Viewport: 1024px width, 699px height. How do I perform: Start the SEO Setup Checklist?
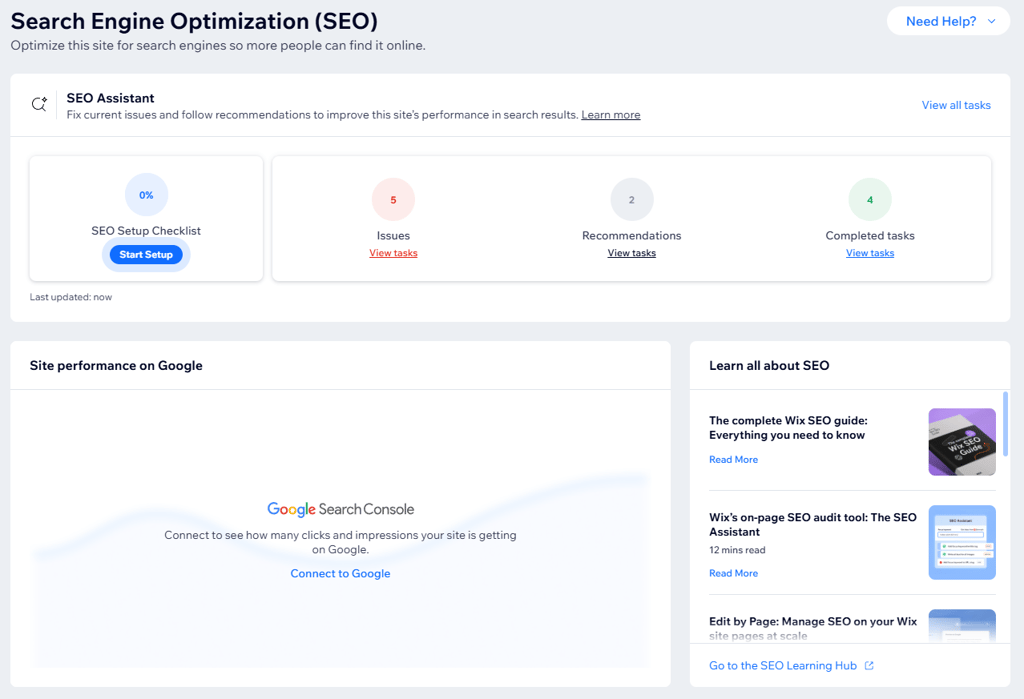tap(146, 255)
